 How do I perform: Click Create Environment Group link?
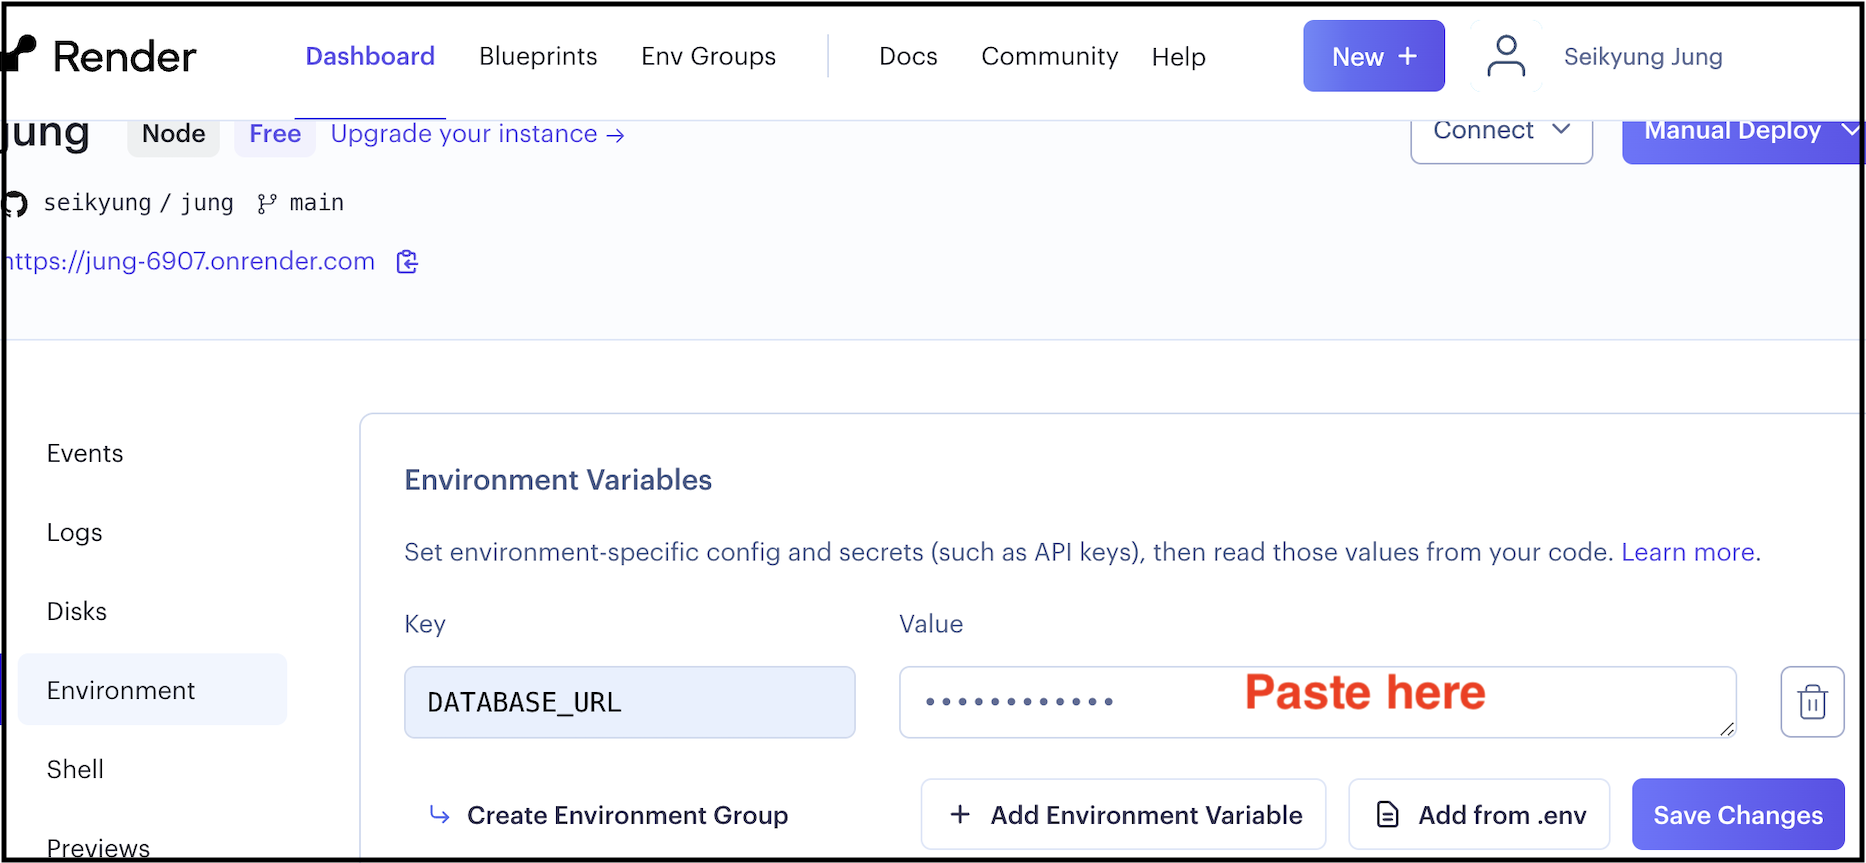coord(609,815)
